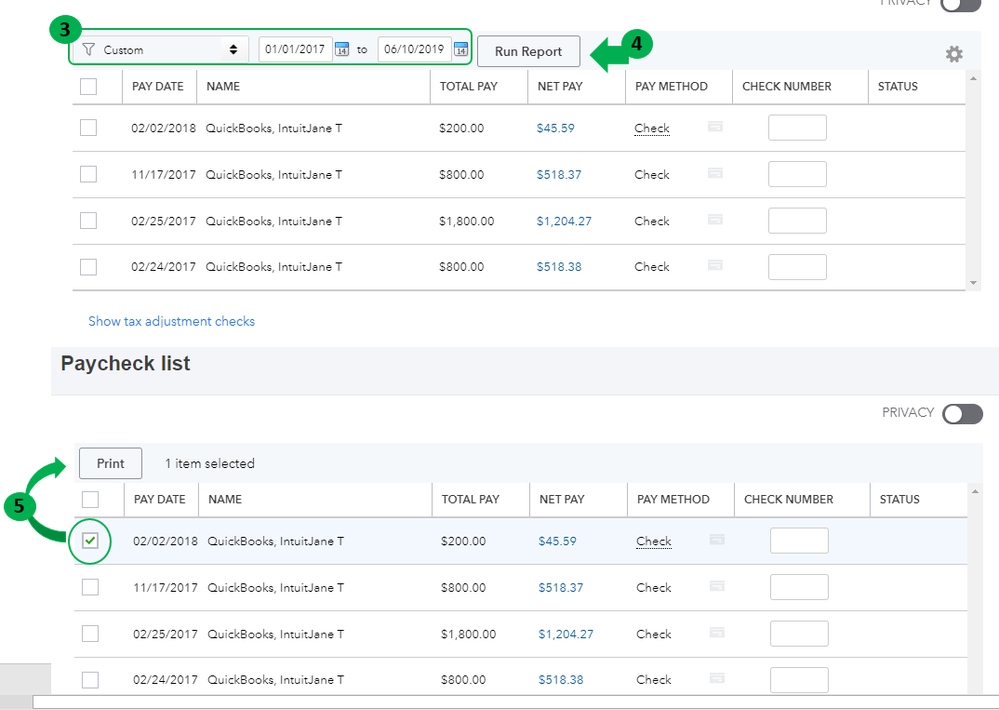Sort by the NET PAY column header in the lower table
Viewport: 999px width, 710px height.
click(x=561, y=499)
